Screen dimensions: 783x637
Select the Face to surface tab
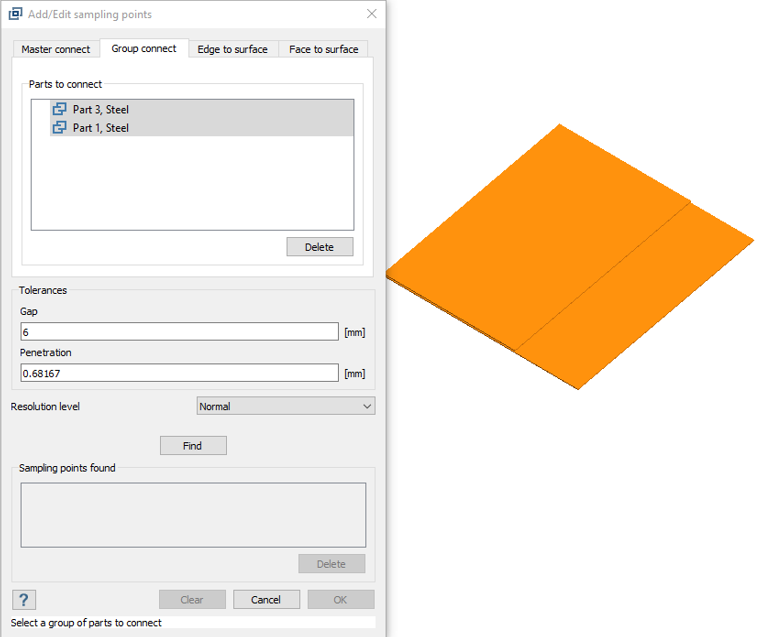(x=323, y=49)
